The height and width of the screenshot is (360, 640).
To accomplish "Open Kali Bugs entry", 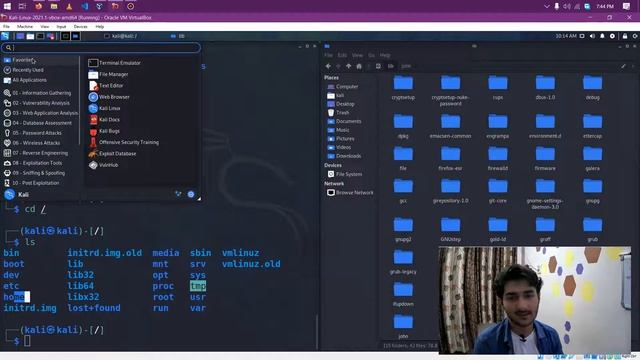I will [x=104, y=131].
